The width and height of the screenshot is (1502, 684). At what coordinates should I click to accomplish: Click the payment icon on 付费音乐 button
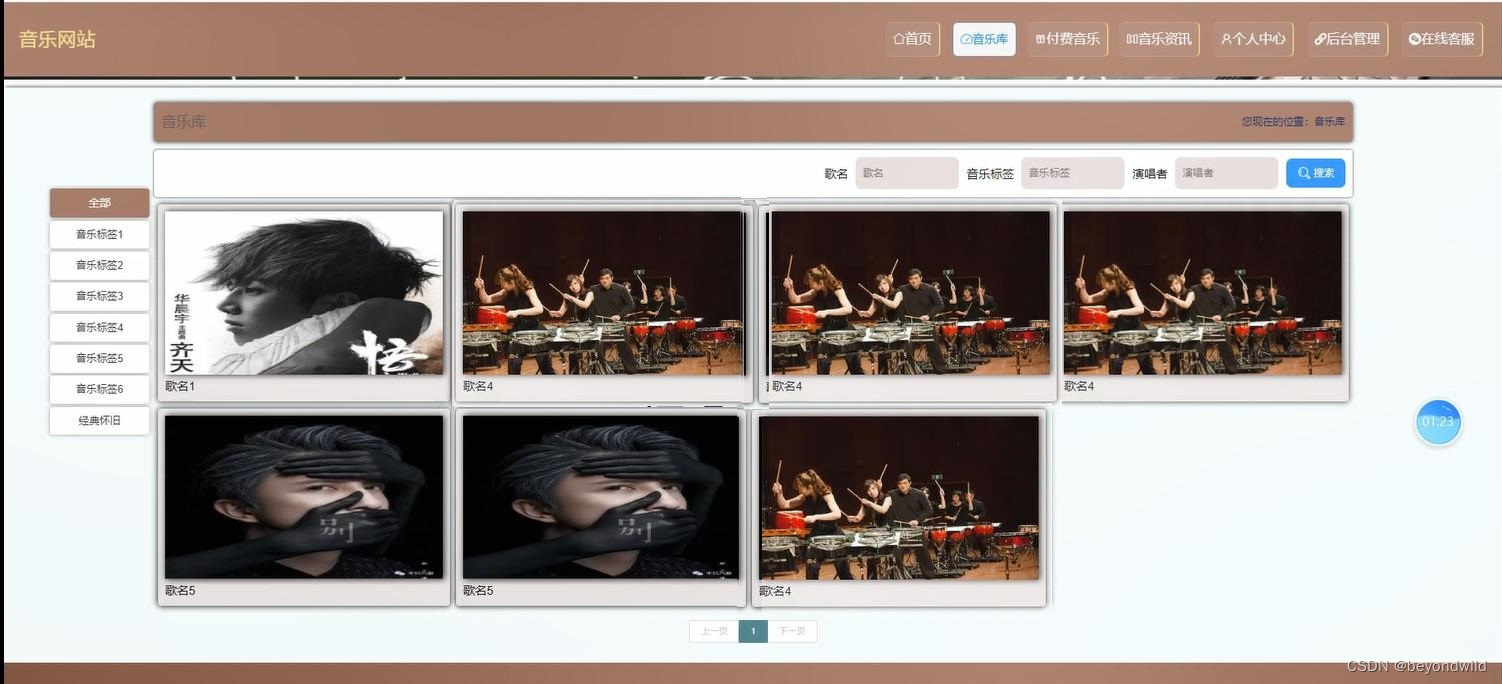1040,39
